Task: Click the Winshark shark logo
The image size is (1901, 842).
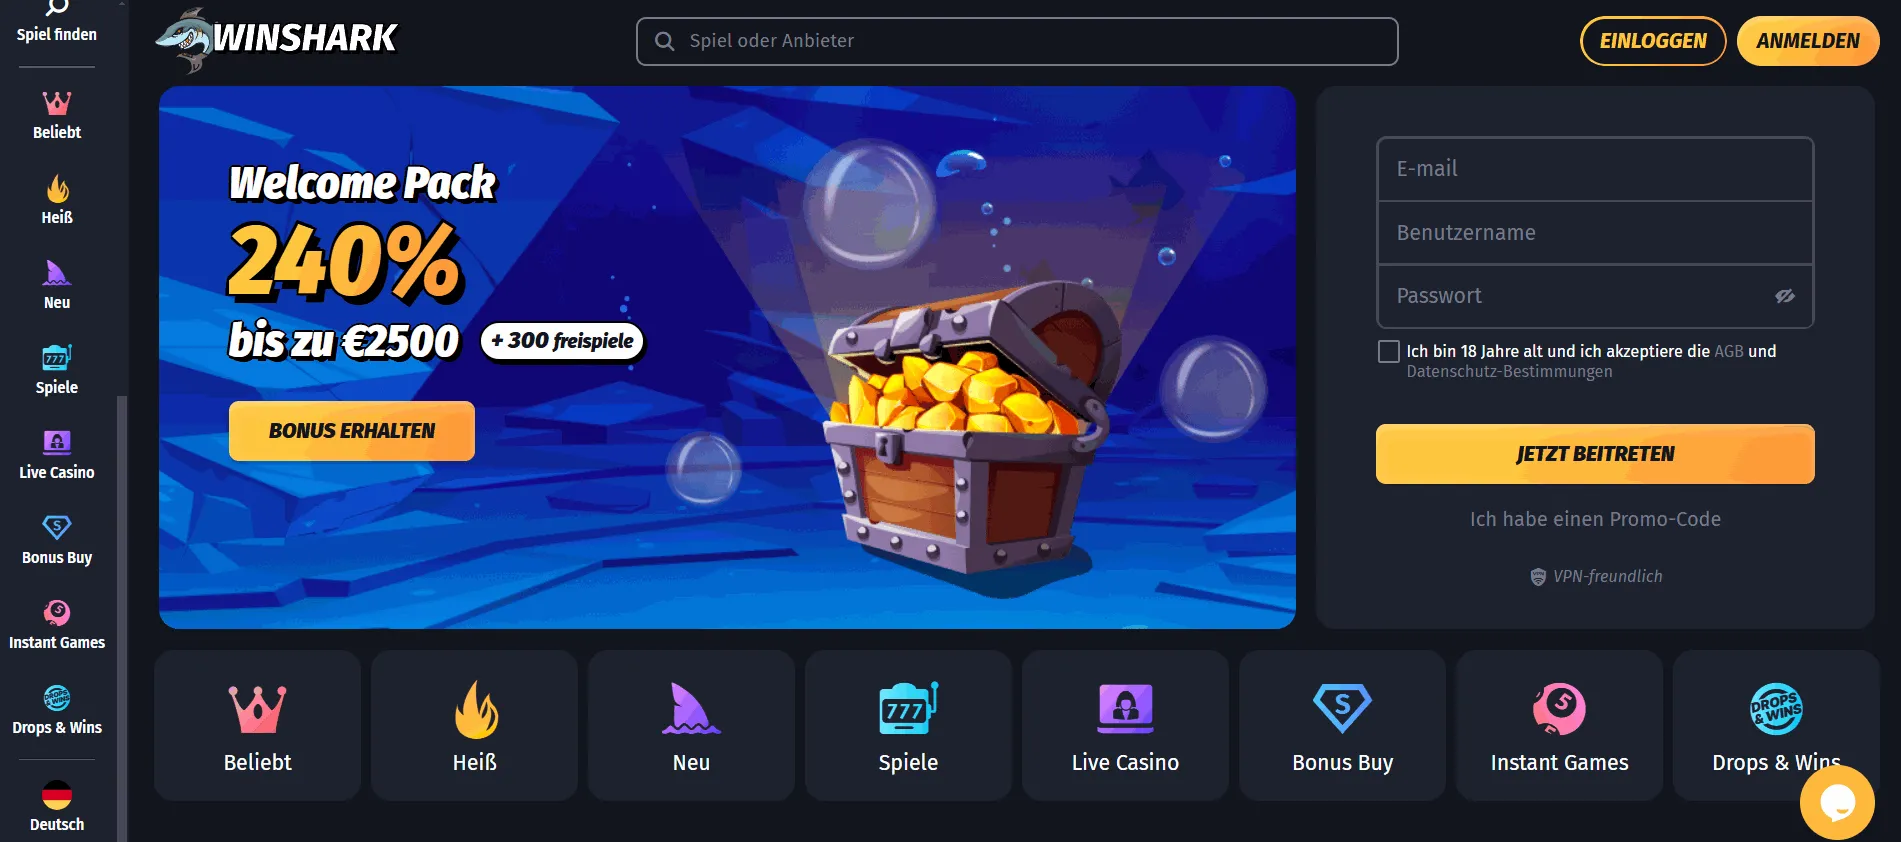Action: [277, 40]
